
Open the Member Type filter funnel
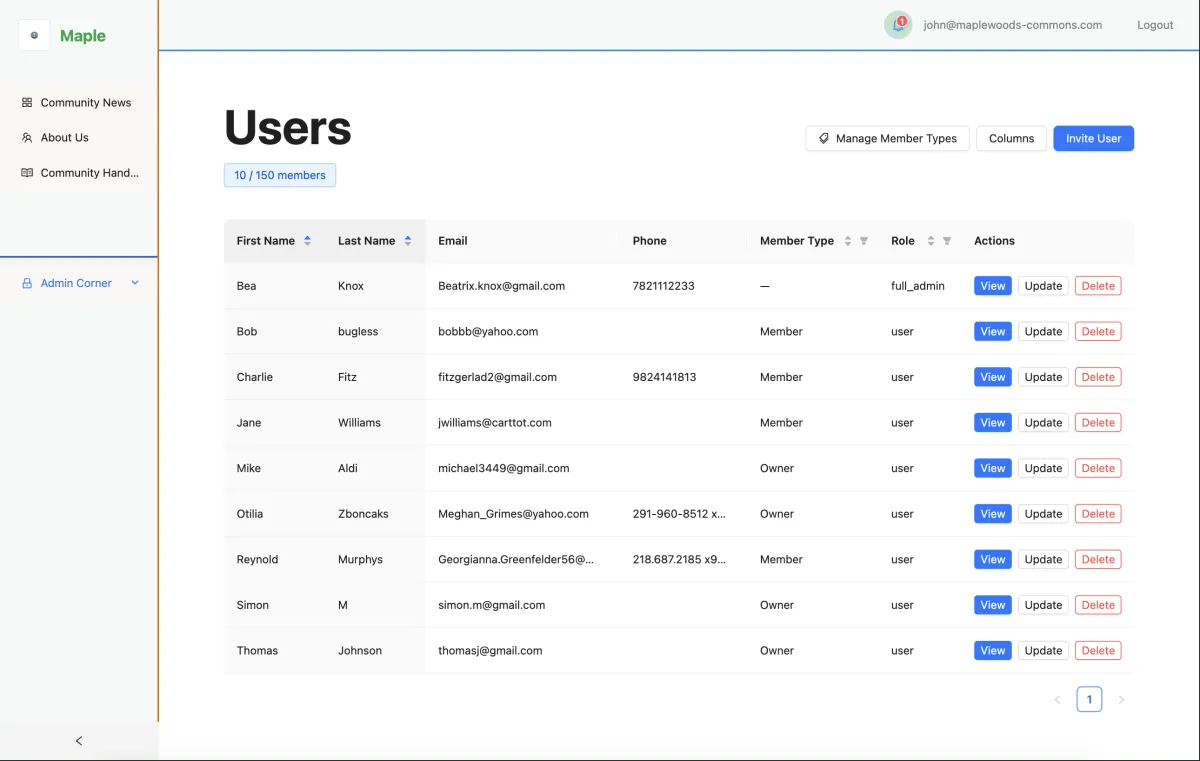pos(863,240)
